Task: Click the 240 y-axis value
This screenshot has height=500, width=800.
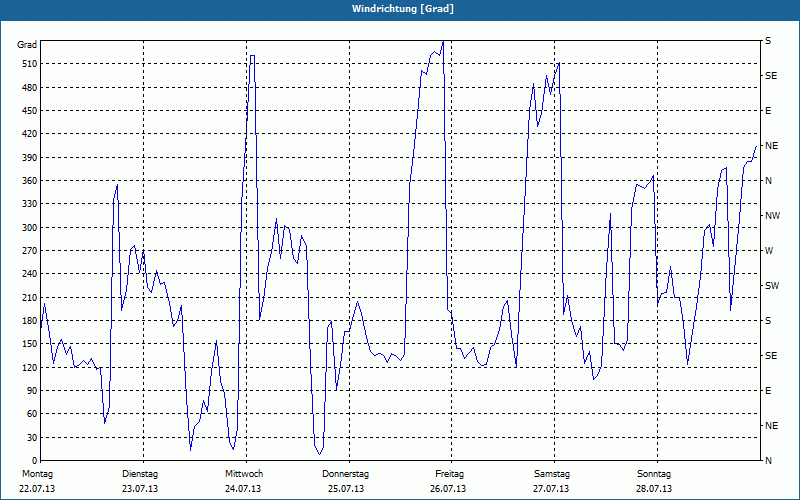Action: (30, 274)
